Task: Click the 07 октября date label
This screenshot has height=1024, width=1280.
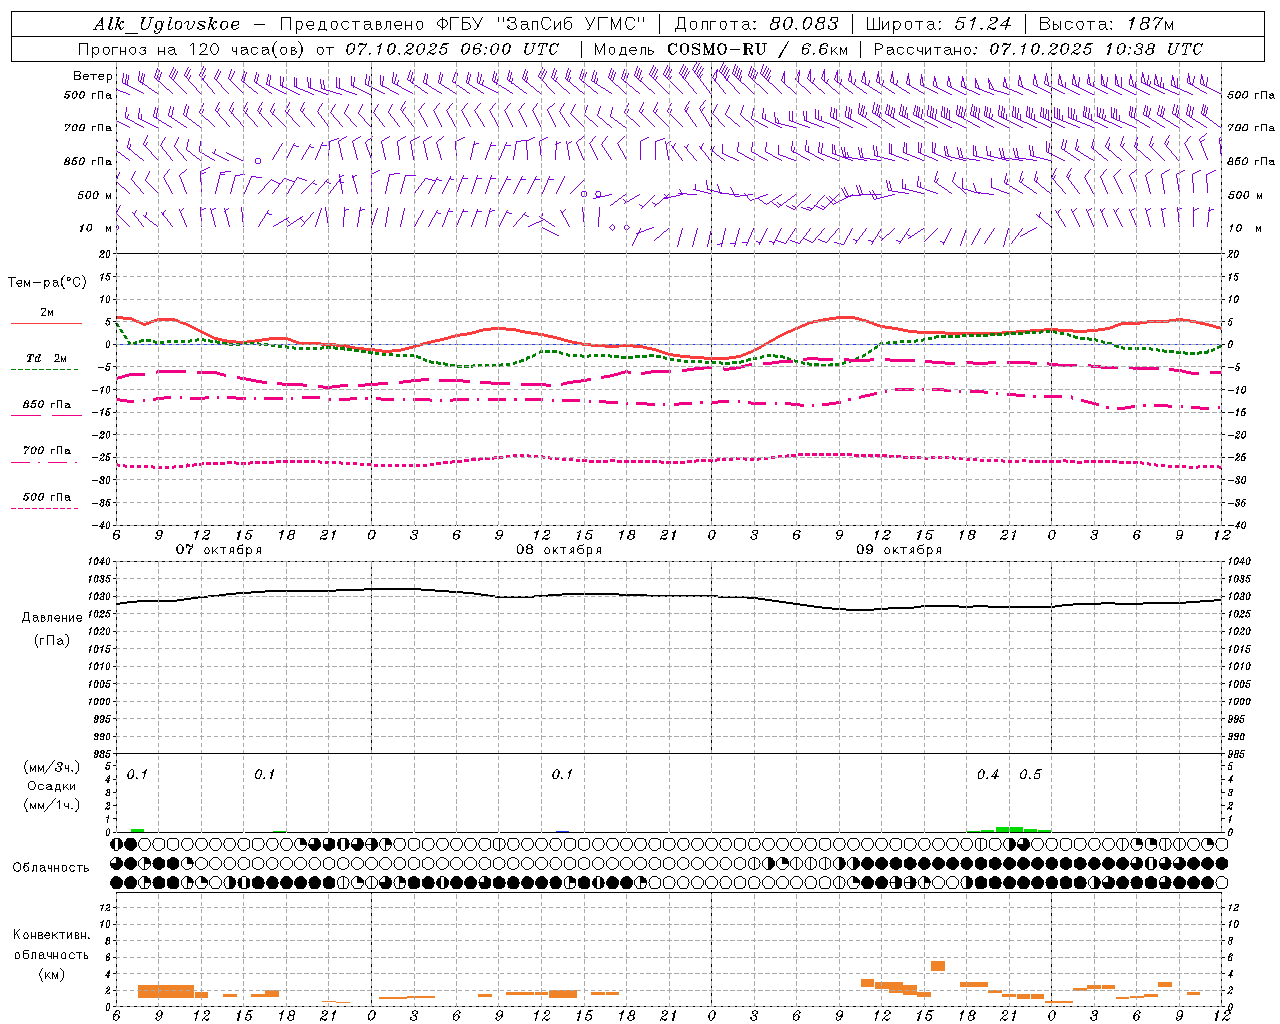Action: pos(219,549)
